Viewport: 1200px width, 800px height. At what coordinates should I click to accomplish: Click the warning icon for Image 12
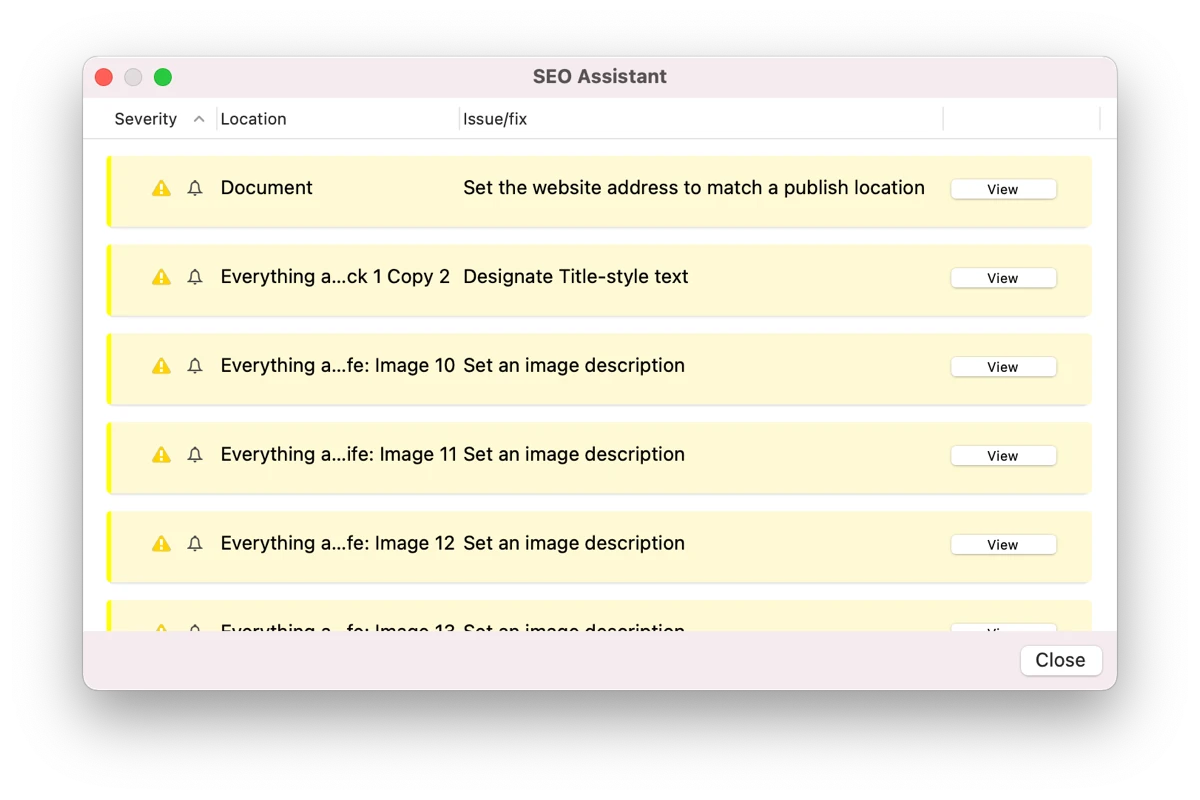pyautogui.click(x=161, y=544)
